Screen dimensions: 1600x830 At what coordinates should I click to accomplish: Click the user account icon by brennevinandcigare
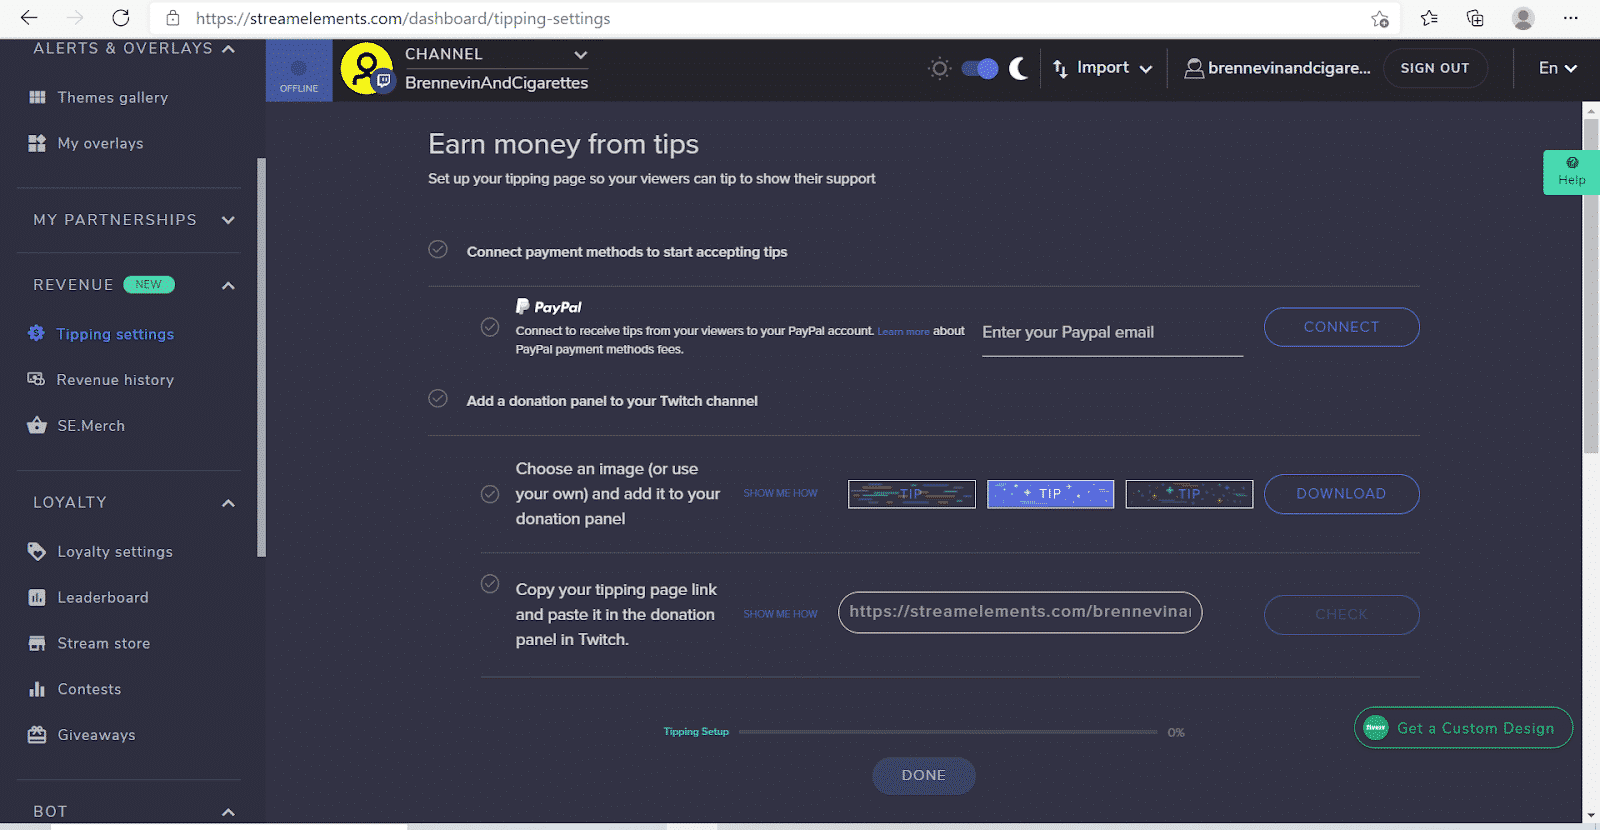(1194, 68)
